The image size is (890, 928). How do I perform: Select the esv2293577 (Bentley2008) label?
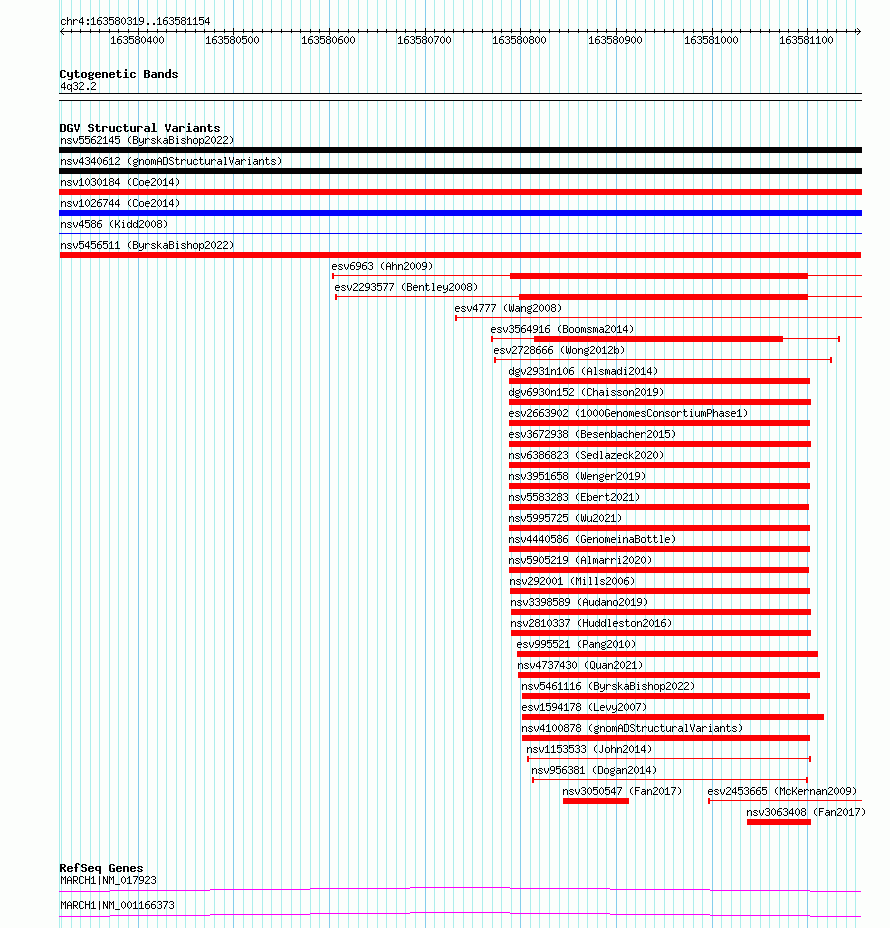(406, 287)
